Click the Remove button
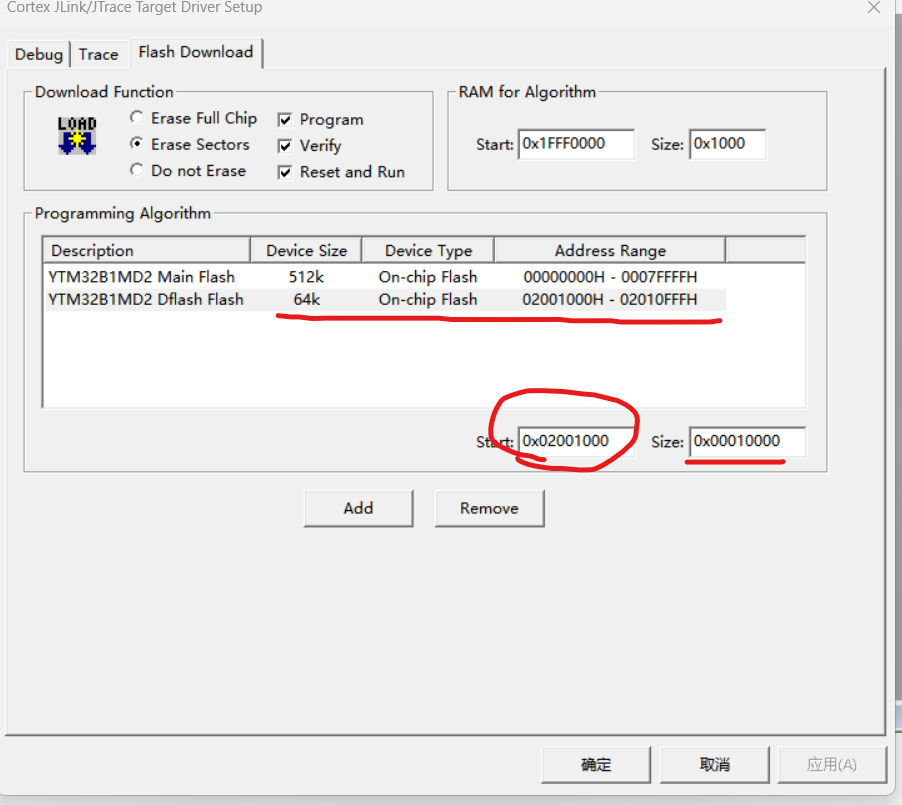902x805 pixels. click(489, 508)
